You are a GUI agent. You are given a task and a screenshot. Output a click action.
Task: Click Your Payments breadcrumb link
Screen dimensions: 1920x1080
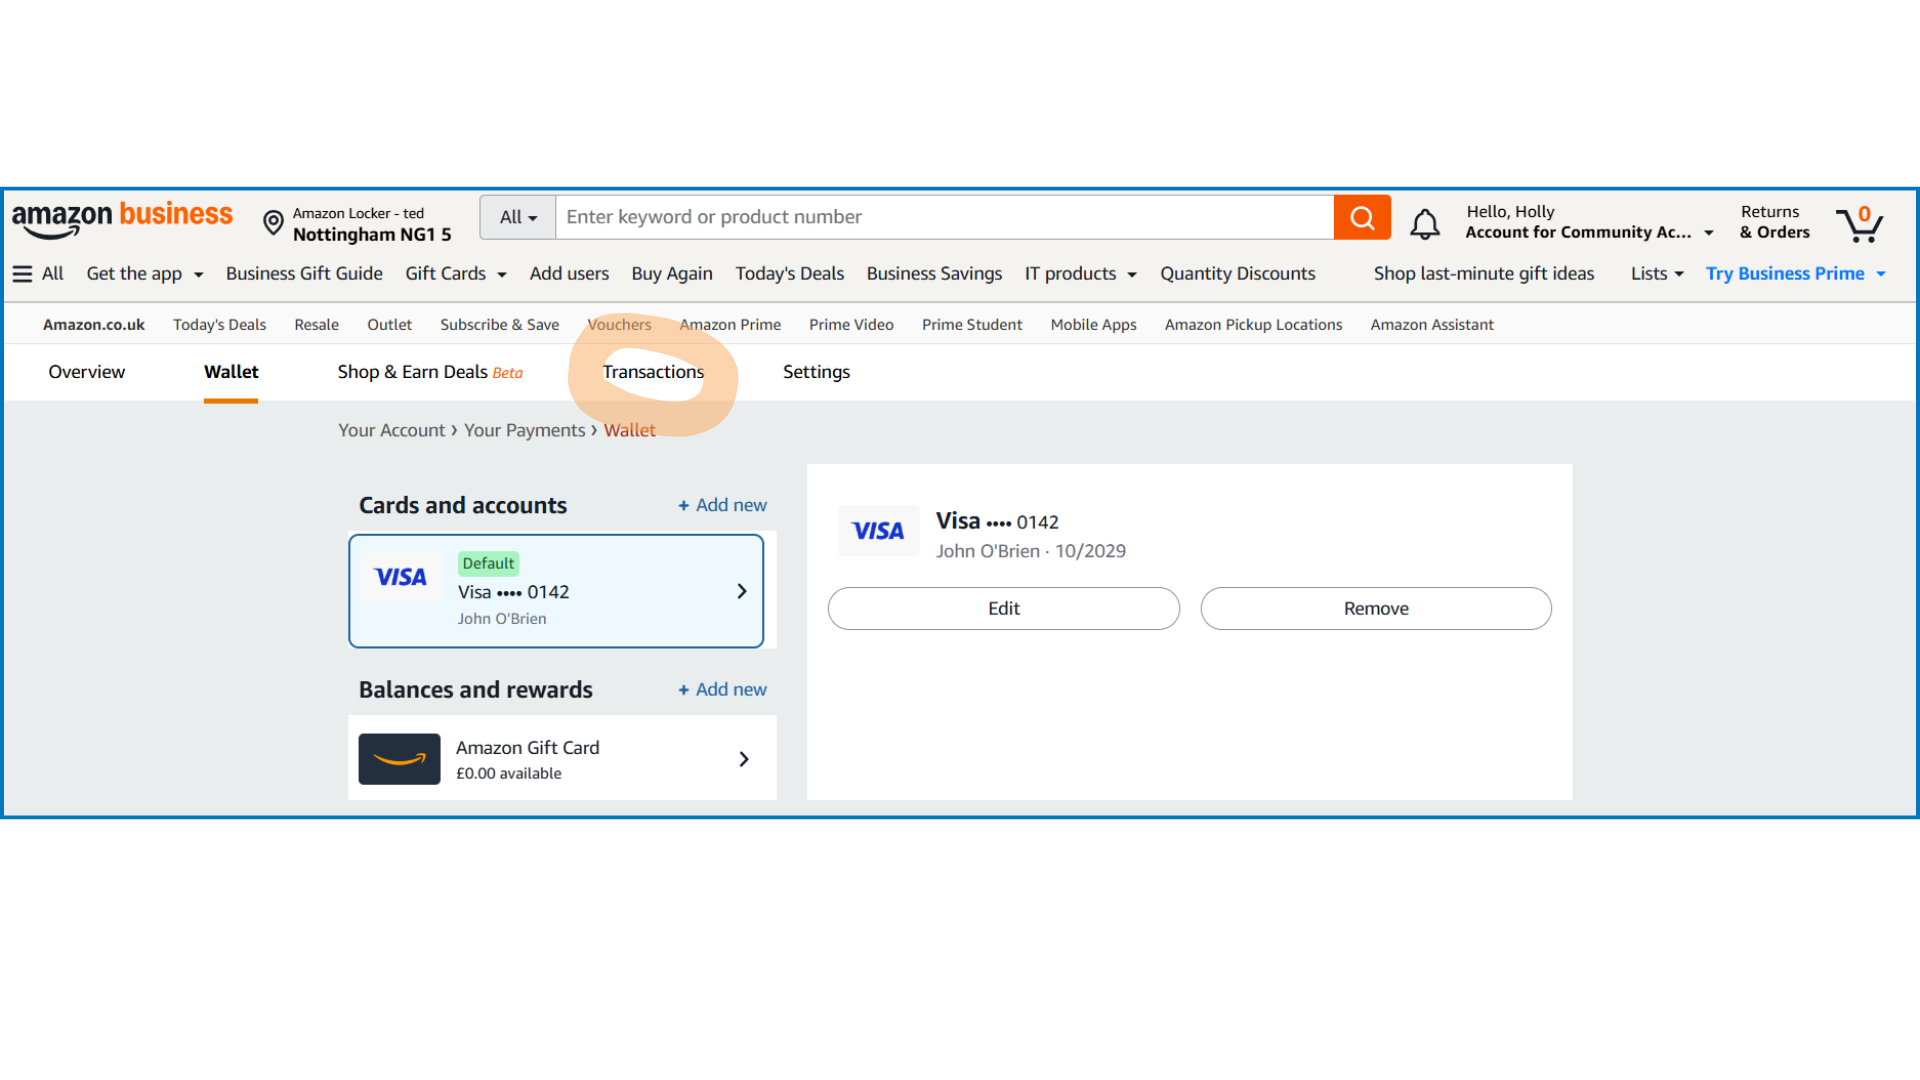[524, 430]
